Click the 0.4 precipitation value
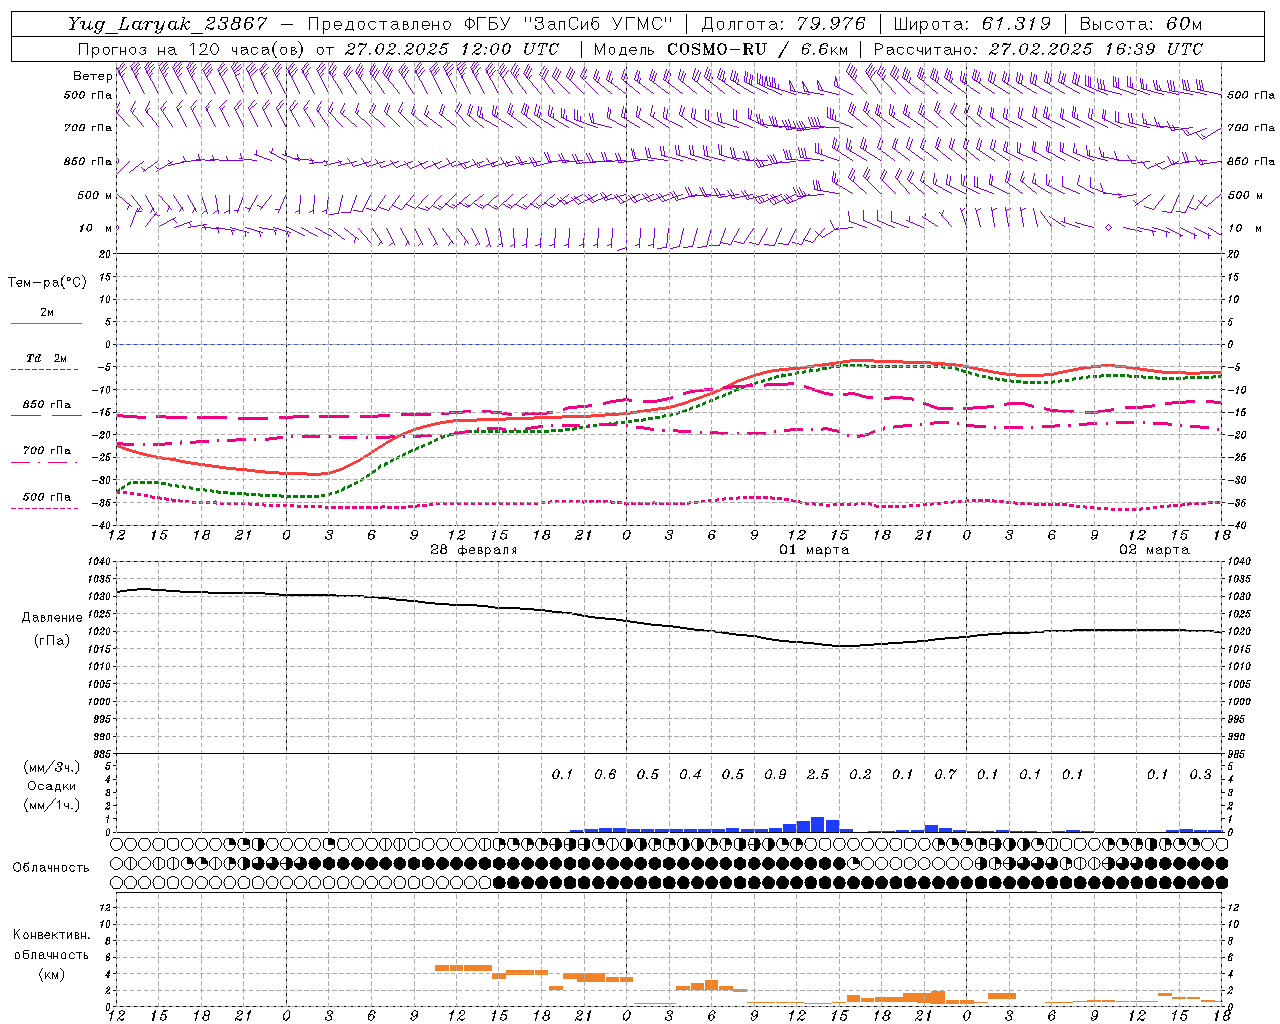The height and width of the screenshot is (1024, 1280). tap(690, 774)
